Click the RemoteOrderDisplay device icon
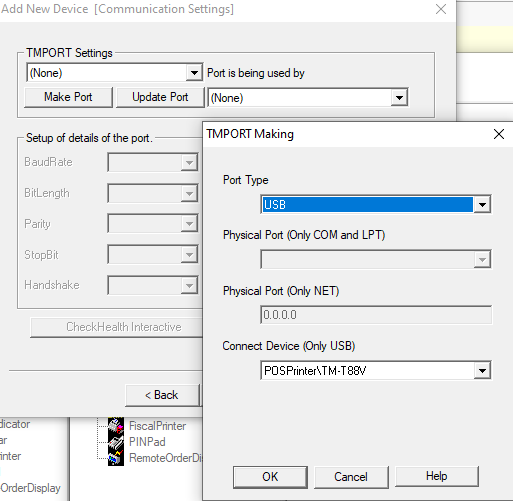 pyautogui.click(x=116, y=458)
